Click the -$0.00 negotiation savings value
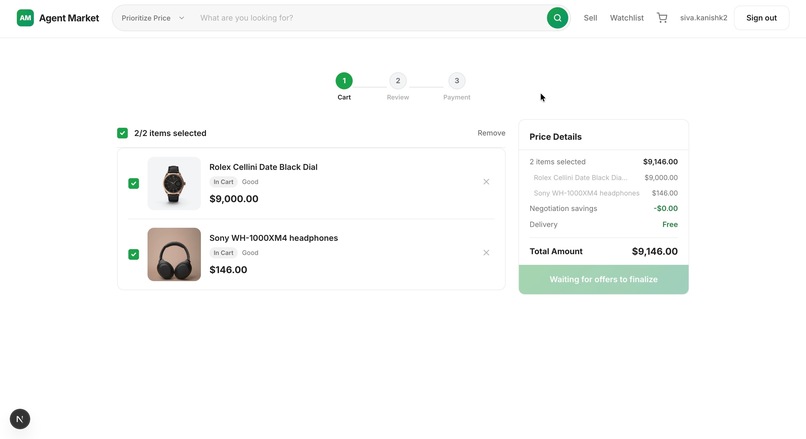806x439 pixels. 666,209
